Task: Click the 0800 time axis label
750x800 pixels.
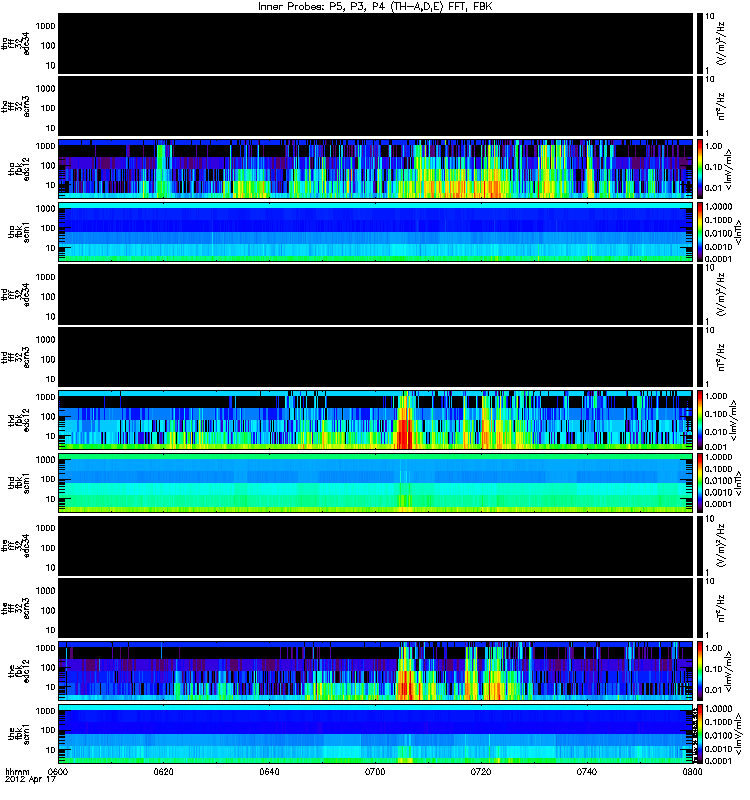Action: click(x=692, y=772)
